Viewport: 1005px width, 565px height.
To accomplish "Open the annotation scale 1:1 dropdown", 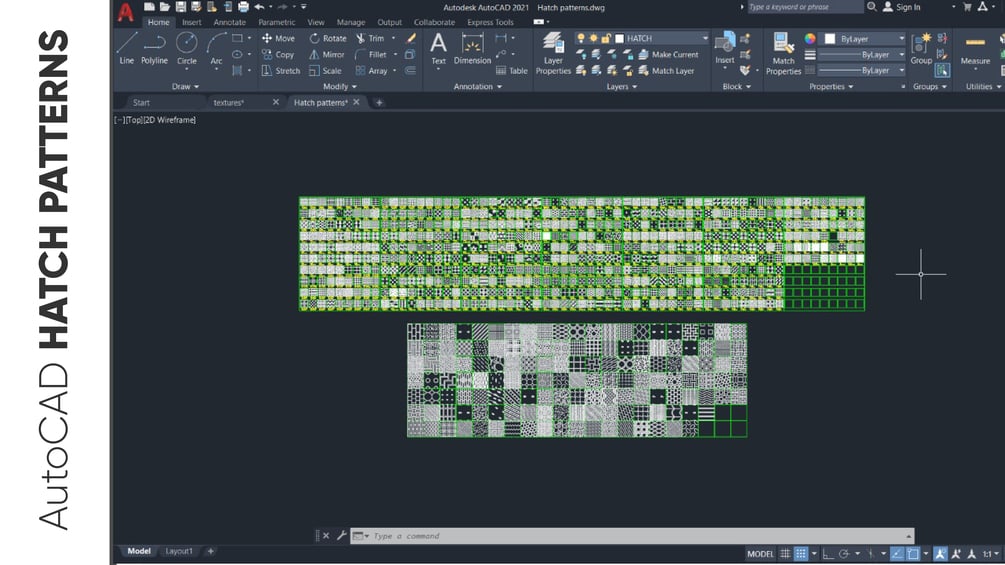I will [x=991, y=553].
